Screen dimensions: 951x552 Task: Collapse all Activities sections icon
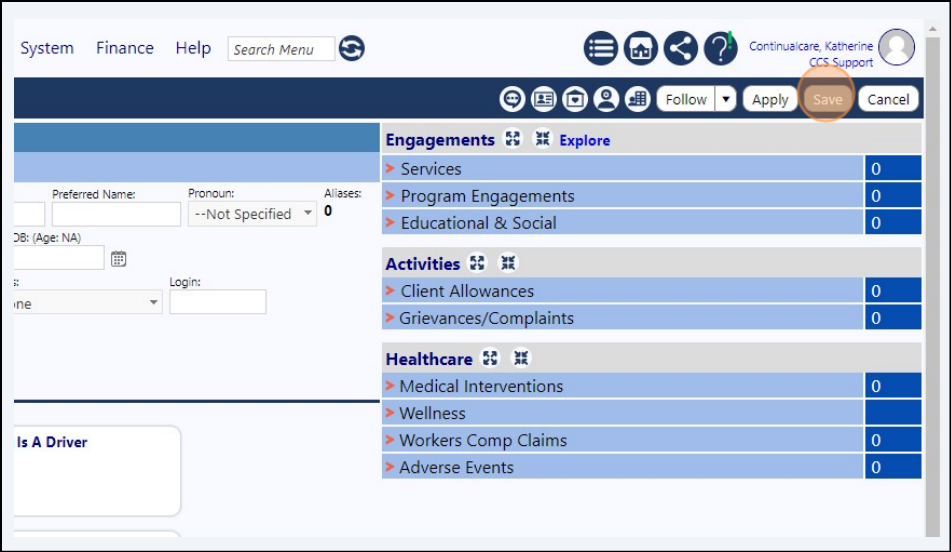[x=508, y=263]
